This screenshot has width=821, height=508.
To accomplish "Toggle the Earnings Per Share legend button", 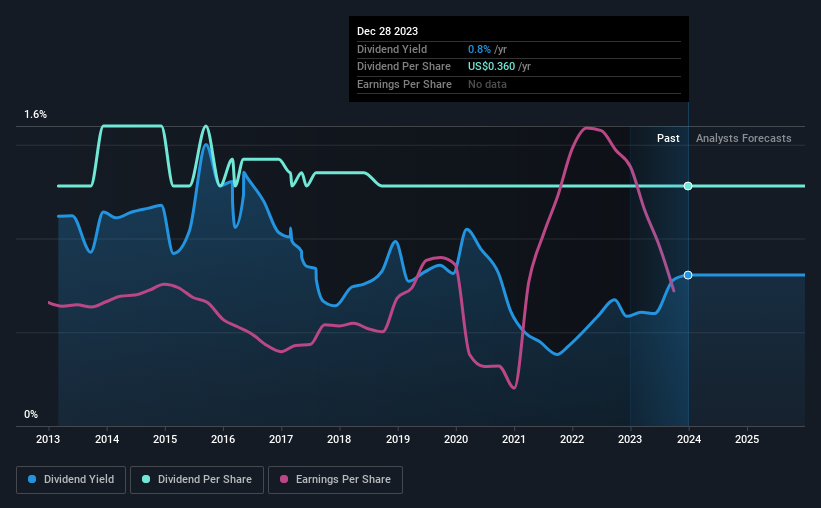I will 336,480.
